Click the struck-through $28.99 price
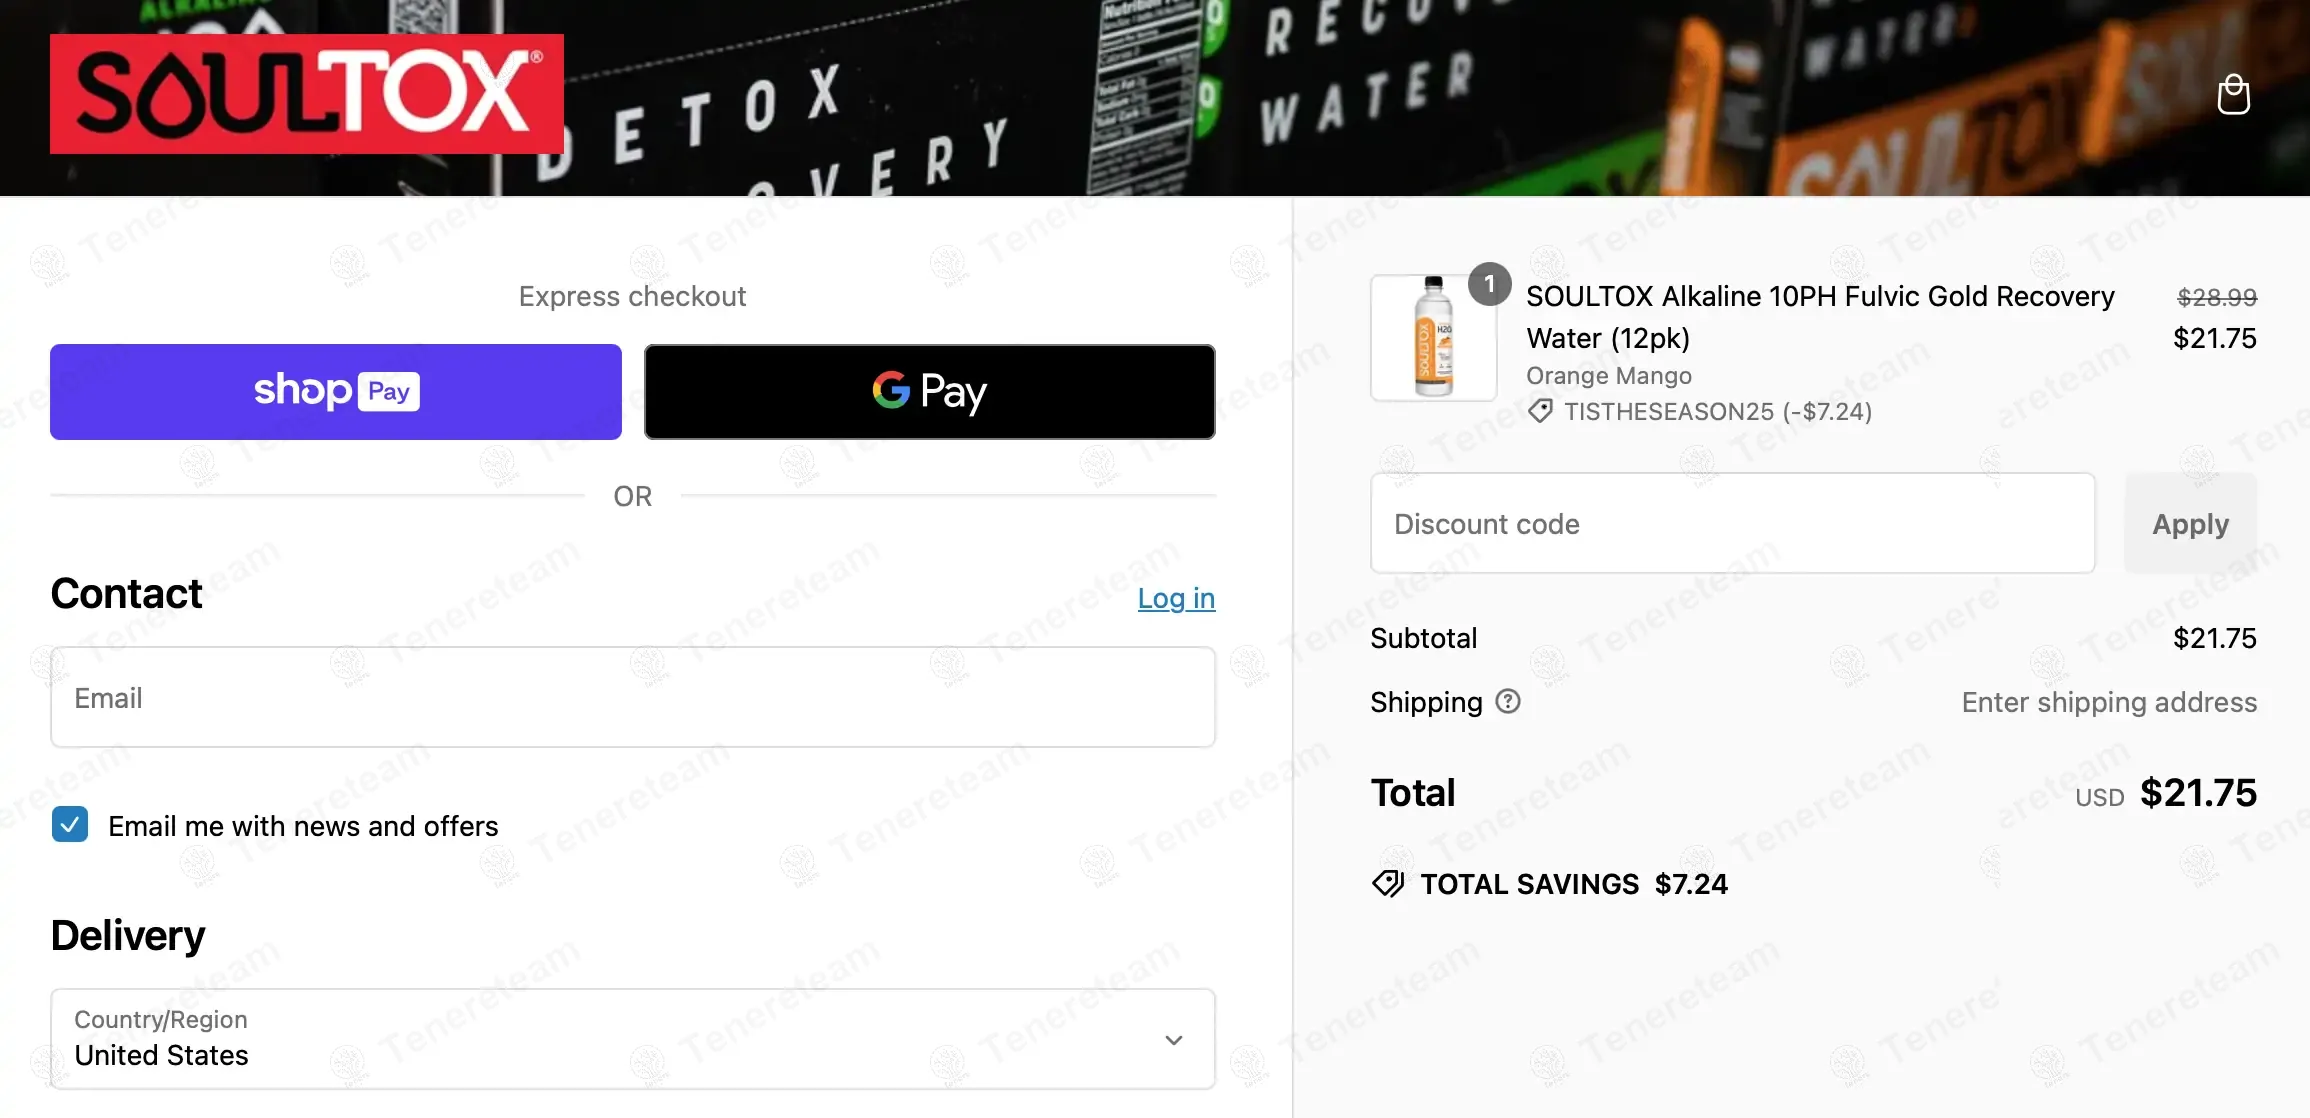Screen dimensions: 2310x1118 [x=2217, y=297]
